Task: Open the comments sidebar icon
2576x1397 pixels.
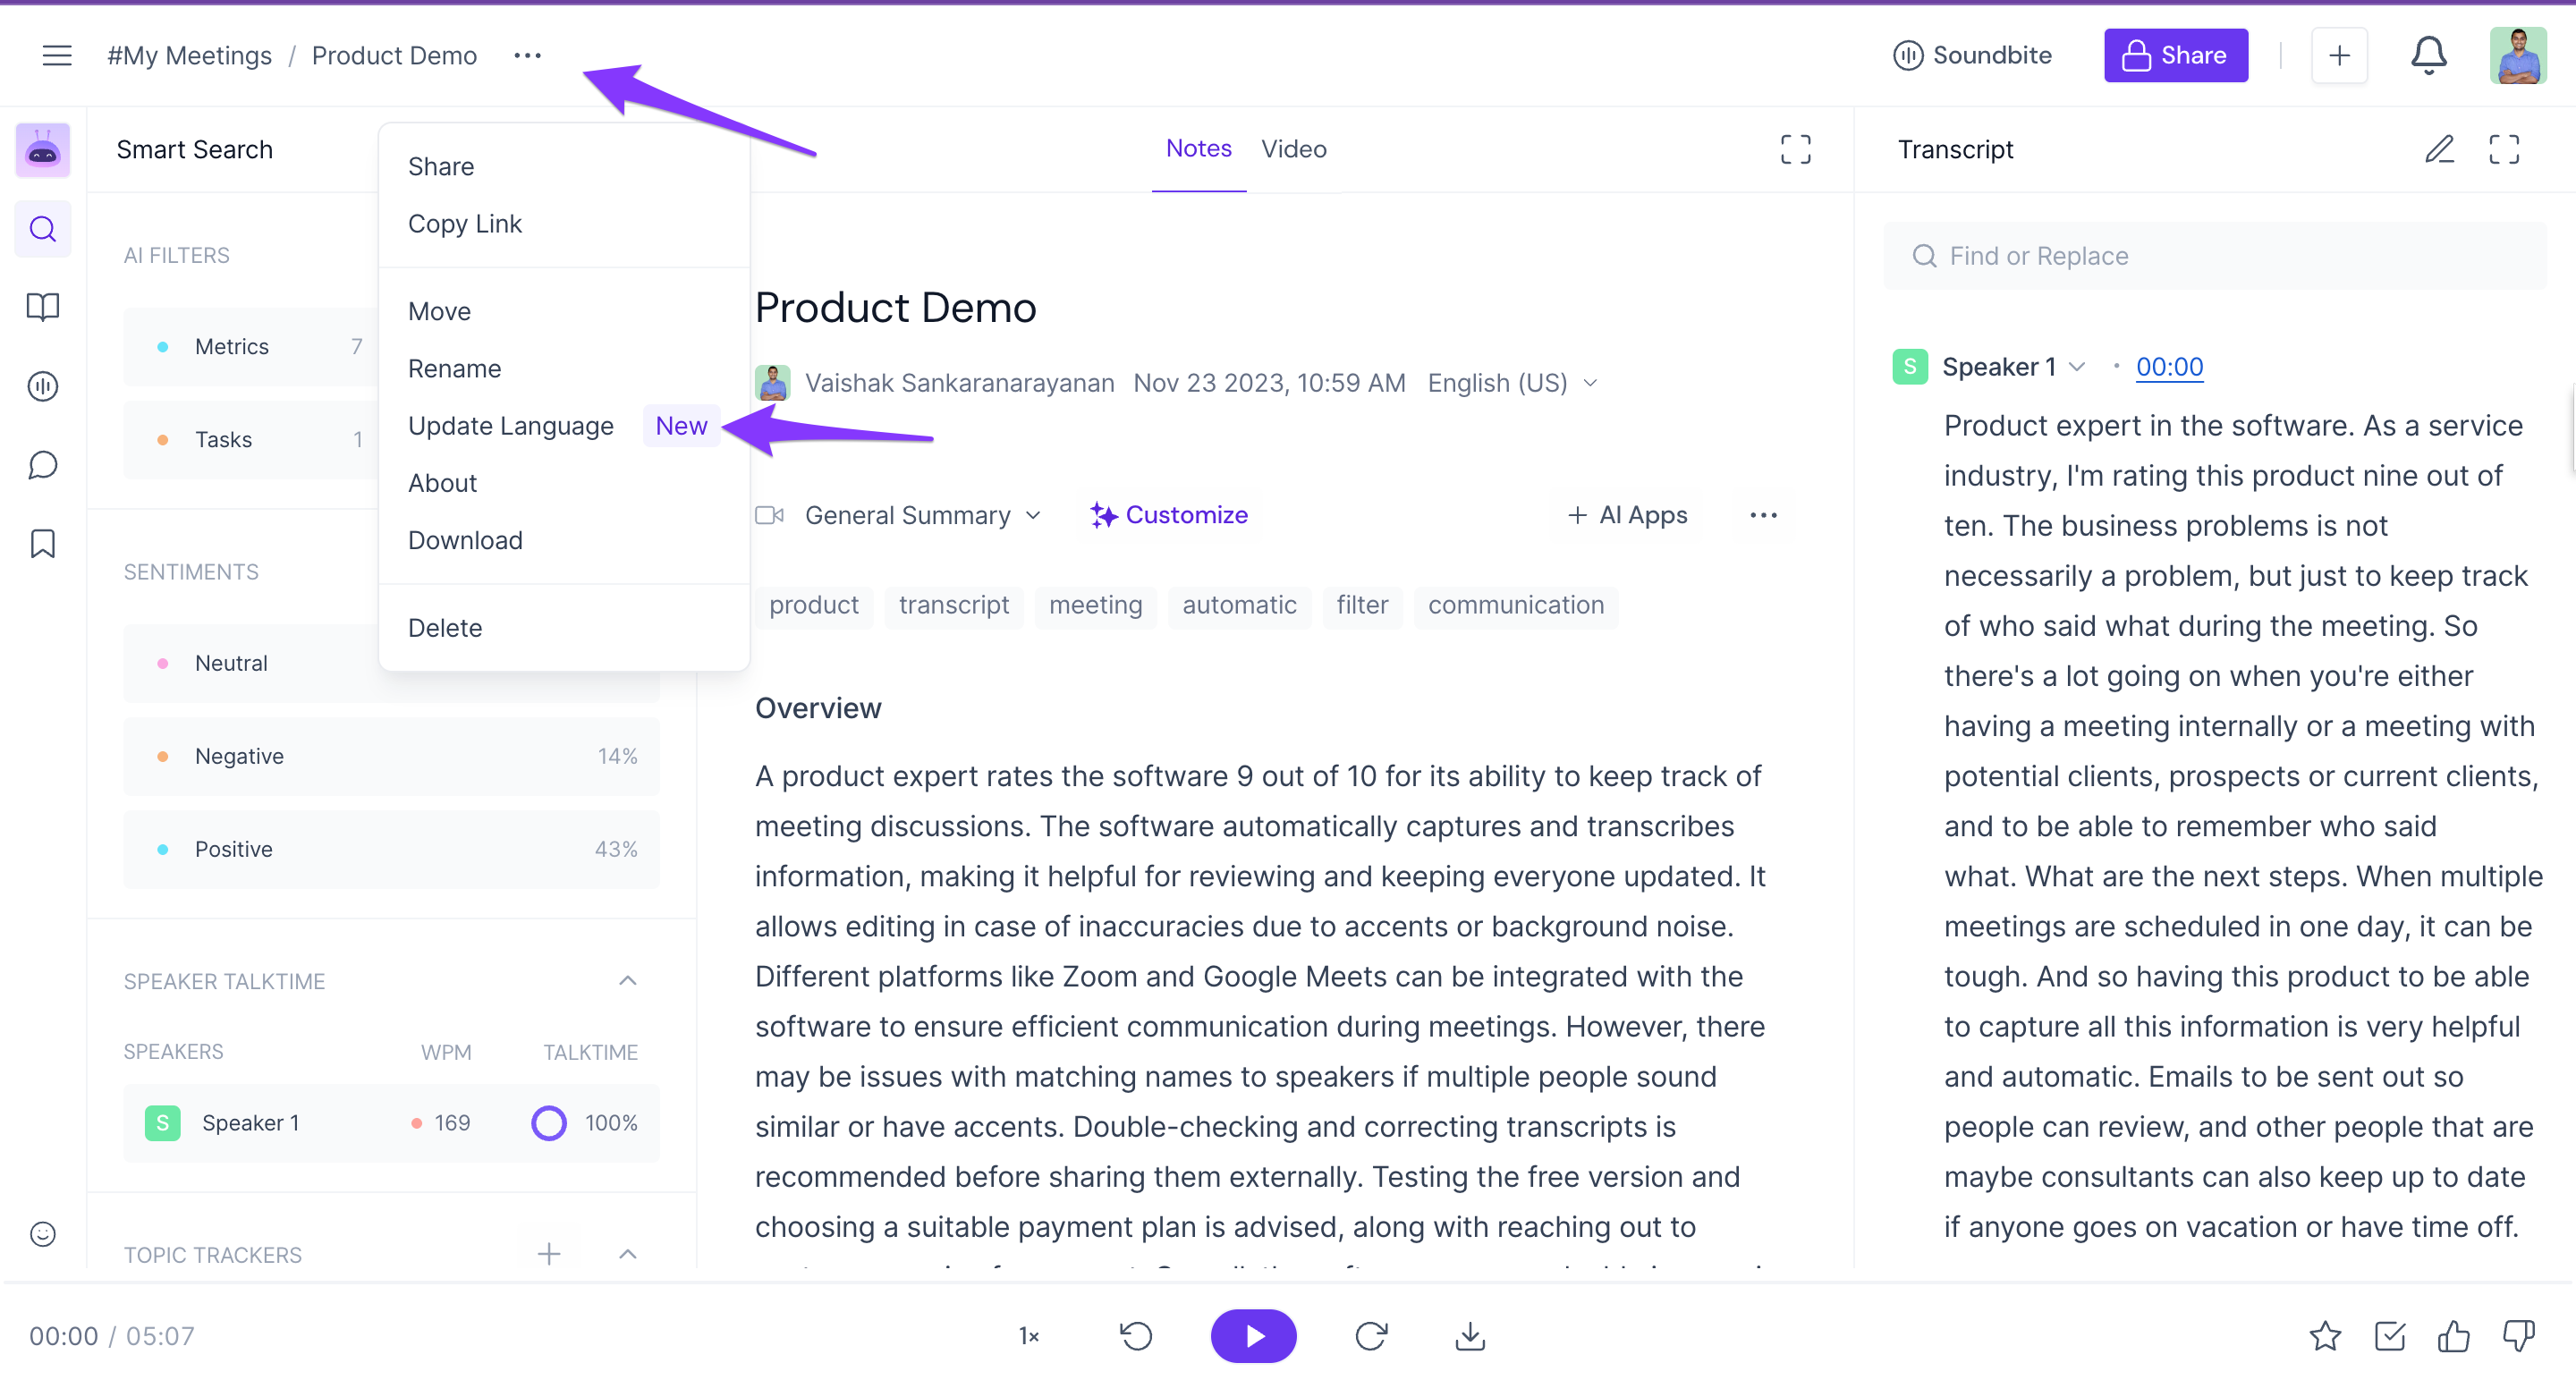Action: tap(42, 465)
